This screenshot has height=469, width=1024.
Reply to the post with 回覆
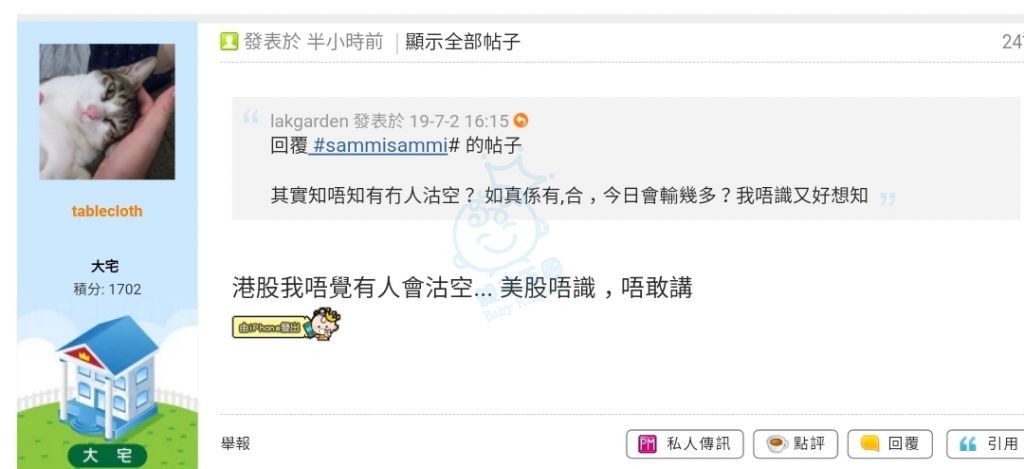coord(890,445)
